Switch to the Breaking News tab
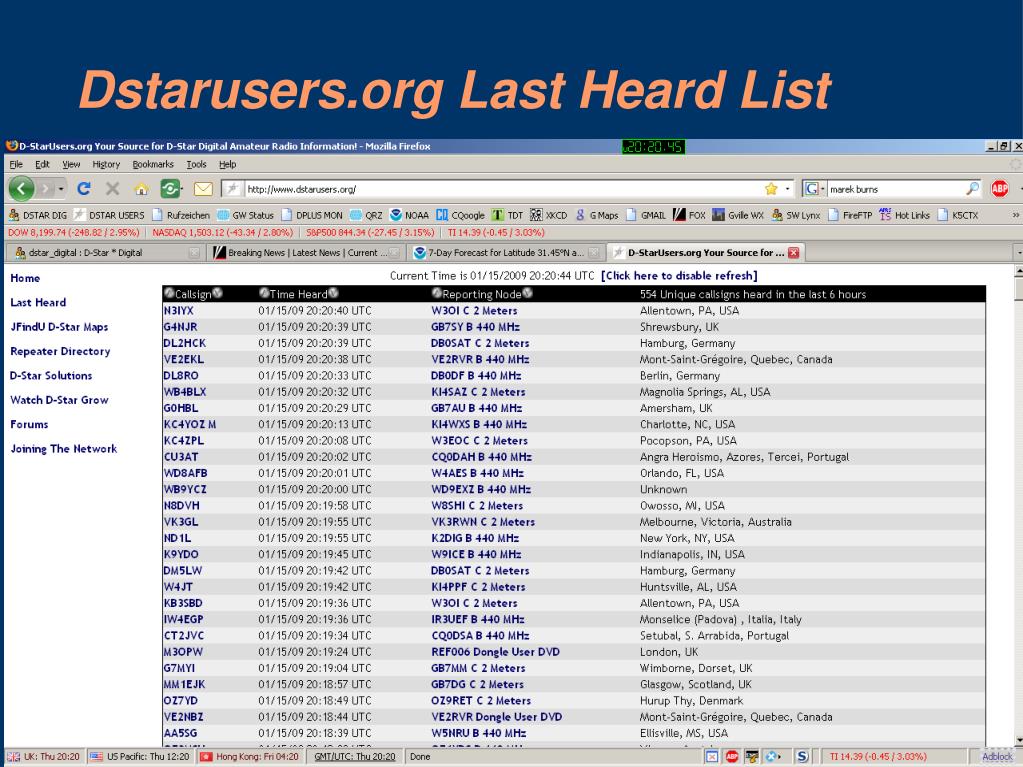 tap(305, 252)
